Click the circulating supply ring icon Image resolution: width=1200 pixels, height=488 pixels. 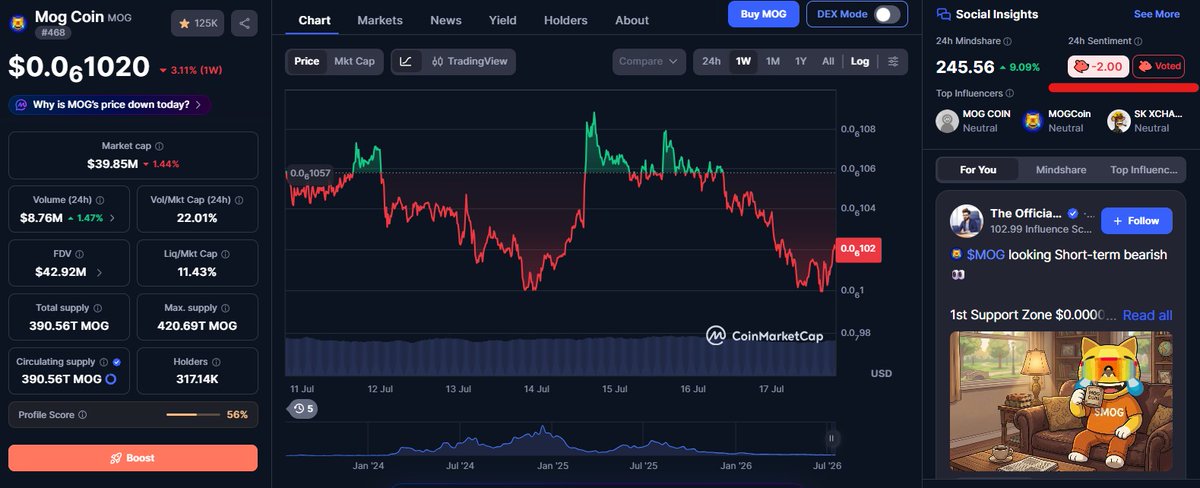[111, 379]
